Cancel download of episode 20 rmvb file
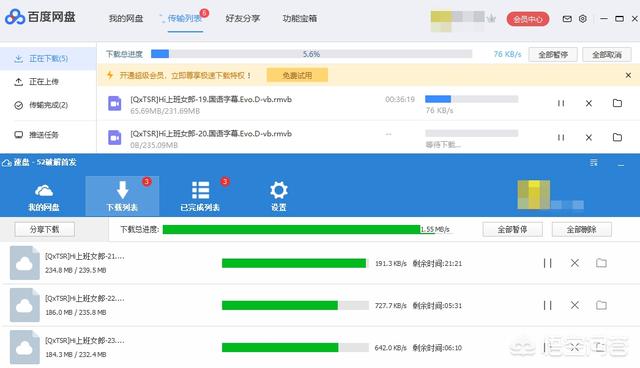This screenshot has width=640, height=368. 589,137
